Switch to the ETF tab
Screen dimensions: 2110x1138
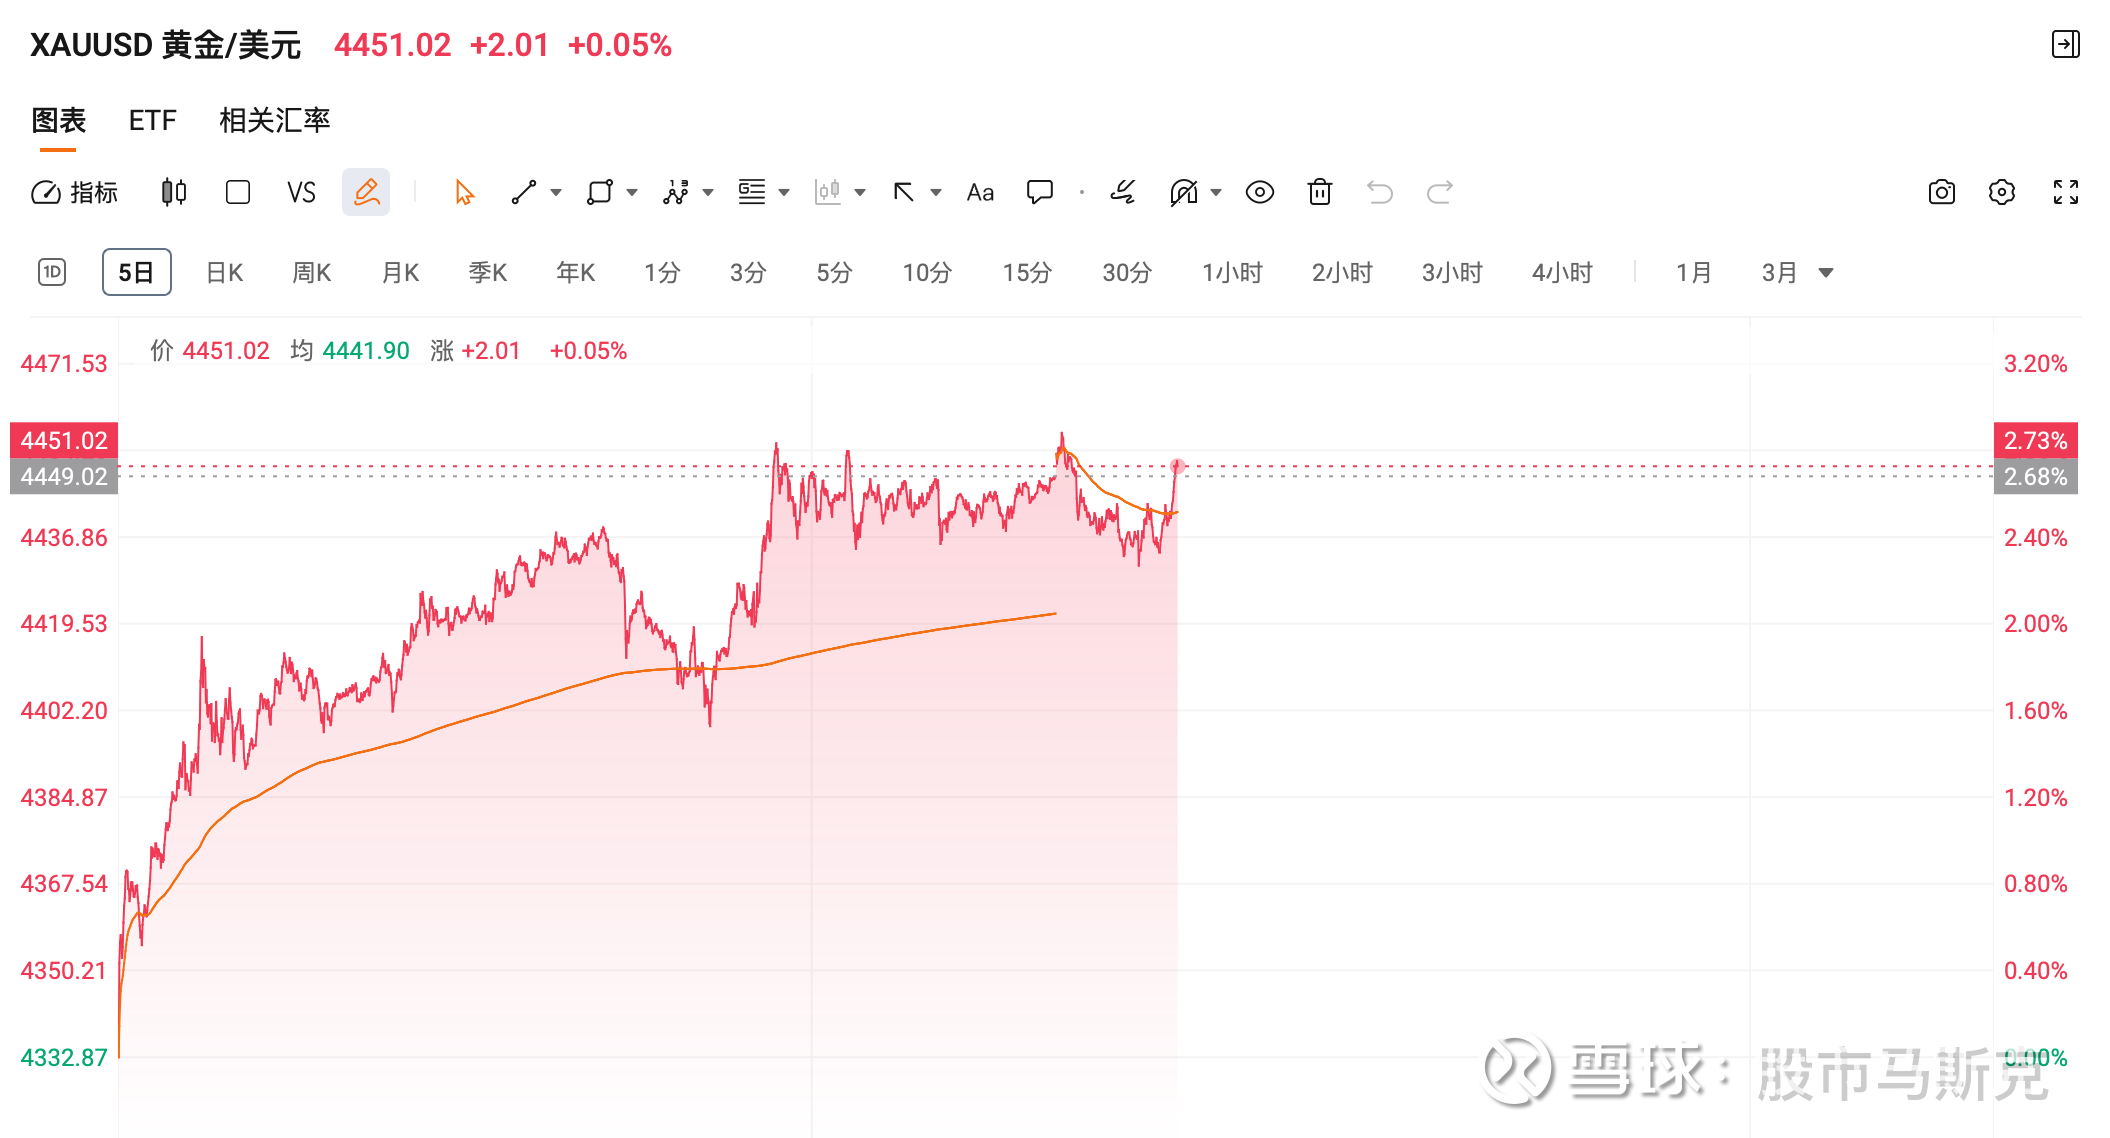click(x=152, y=120)
